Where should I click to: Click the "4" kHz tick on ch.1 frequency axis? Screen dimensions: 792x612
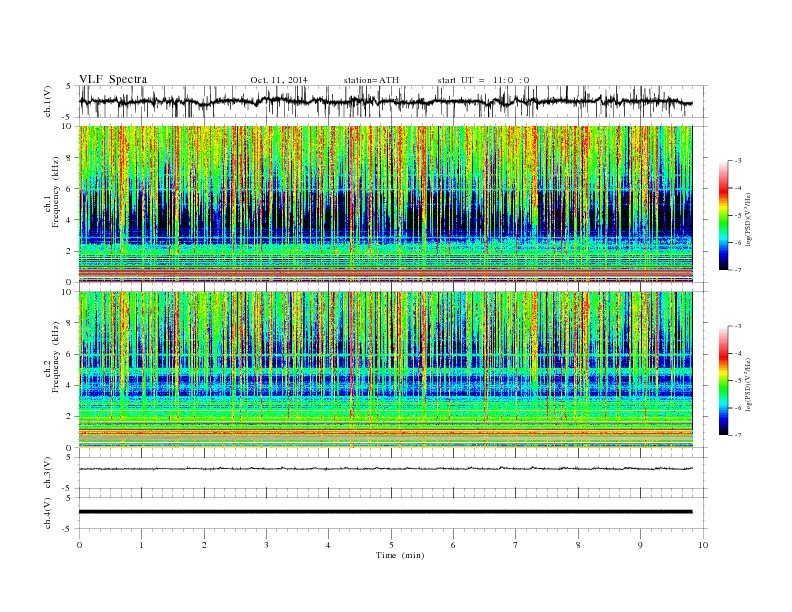click(x=69, y=220)
